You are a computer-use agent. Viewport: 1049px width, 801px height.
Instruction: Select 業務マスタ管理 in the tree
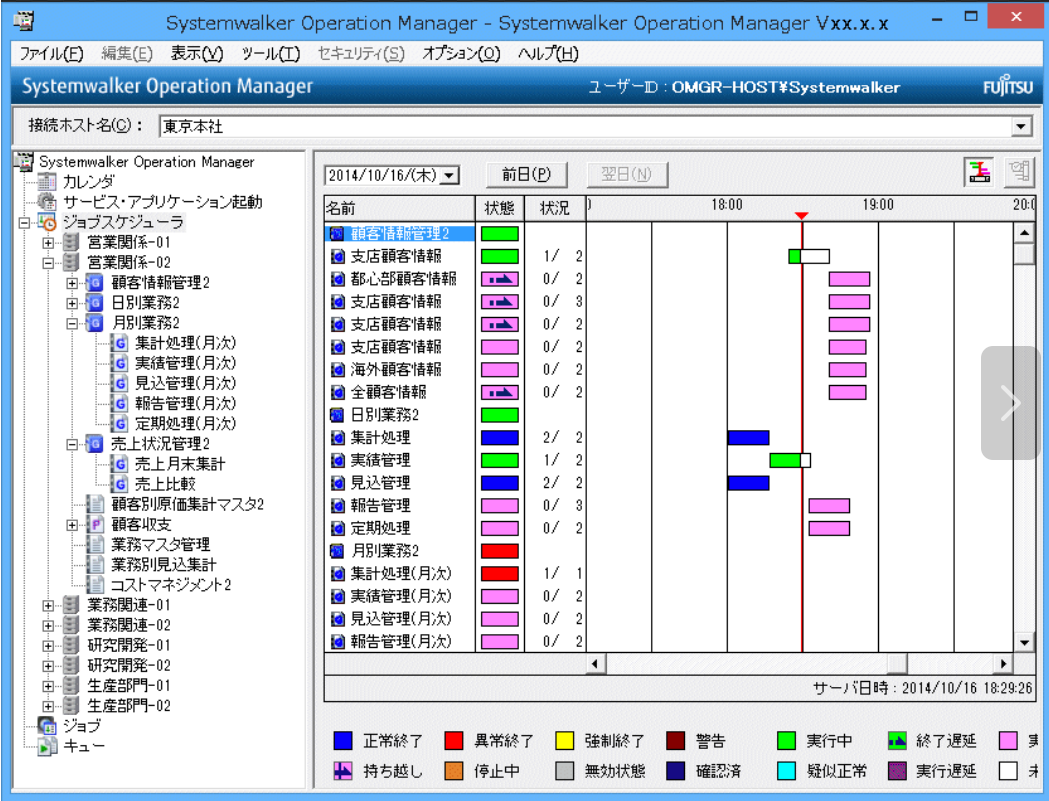coord(160,545)
